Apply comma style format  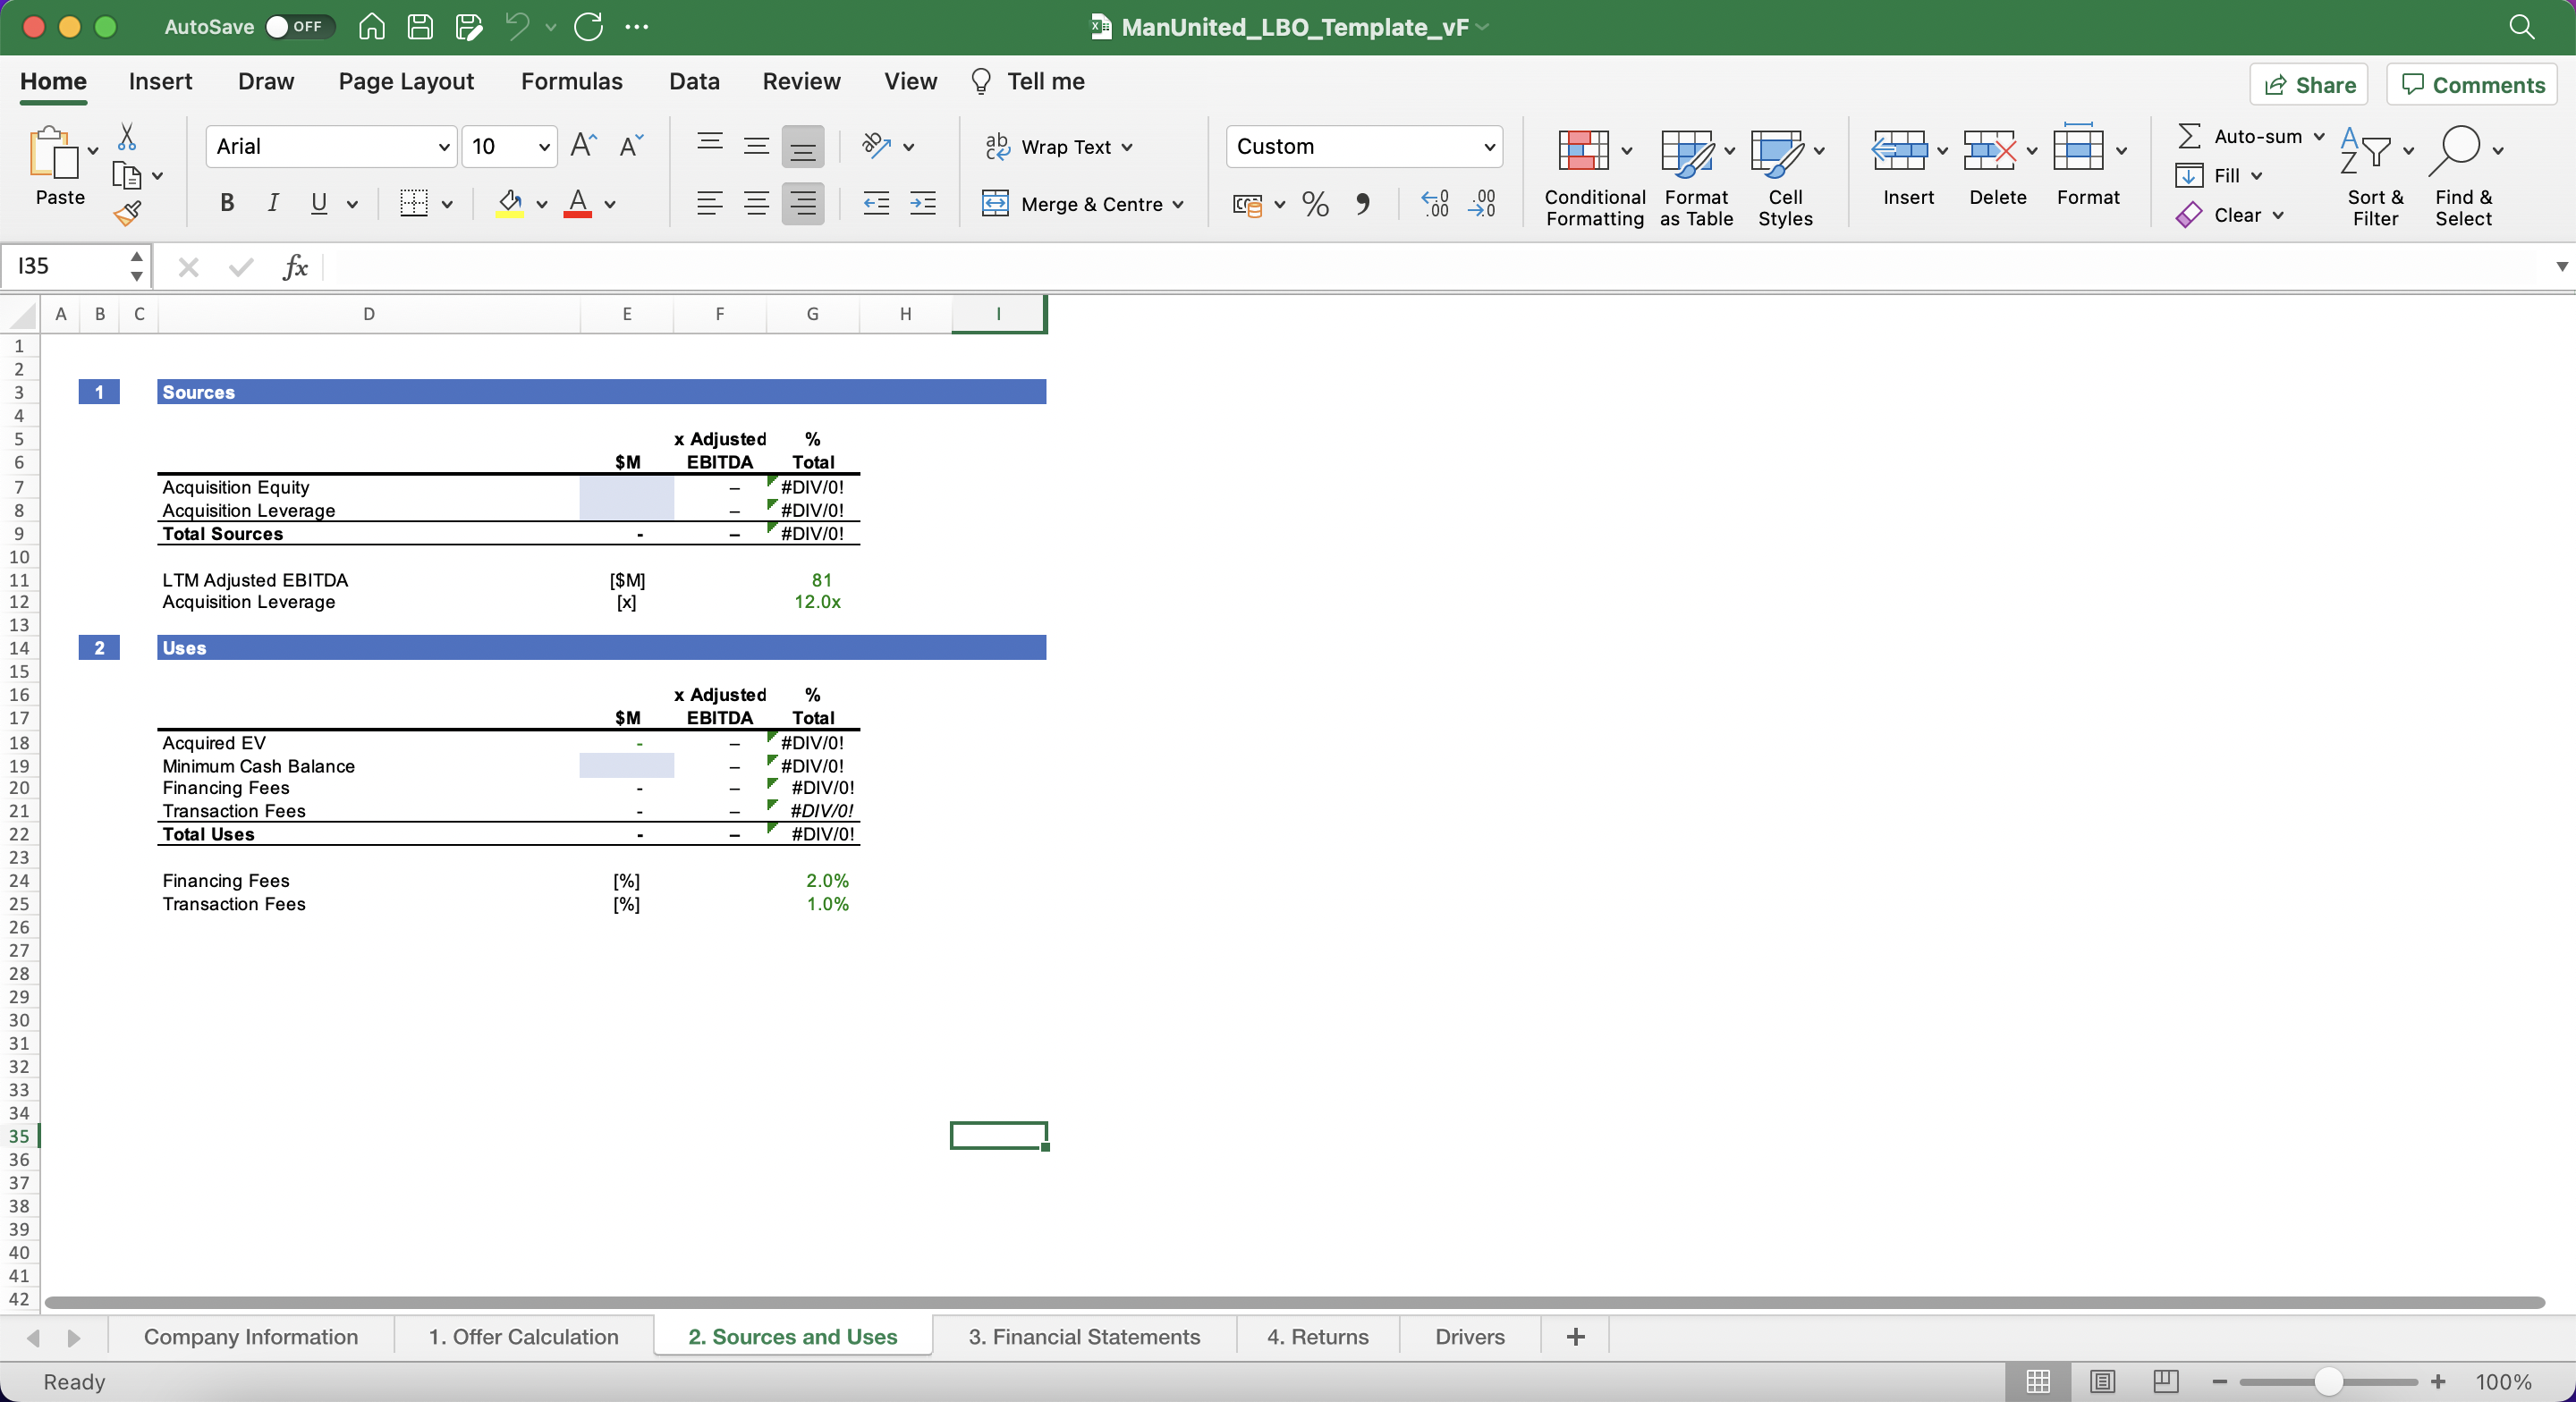(x=1362, y=204)
